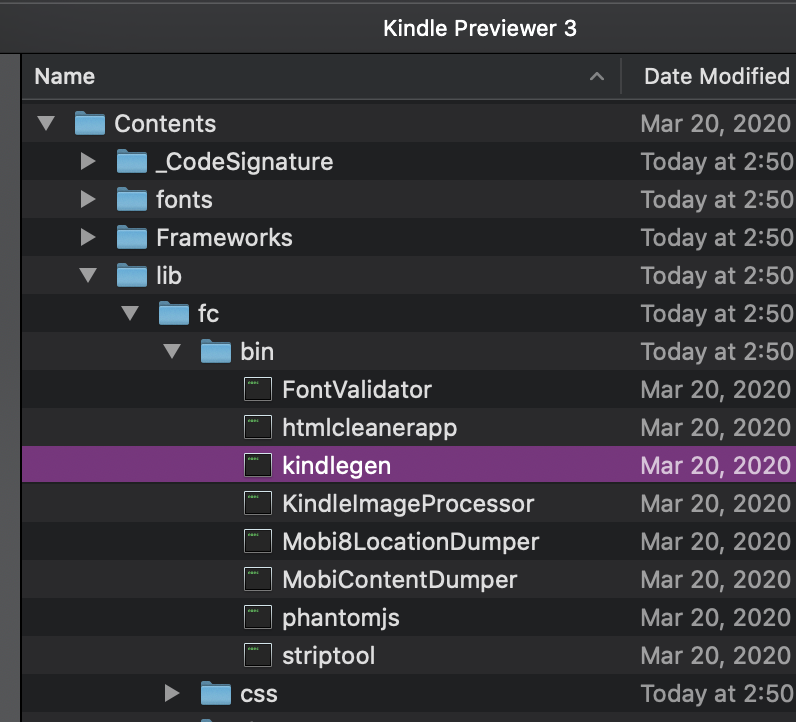
Task: Click the FontValidator executable icon
Action: [x=258, y=389]
